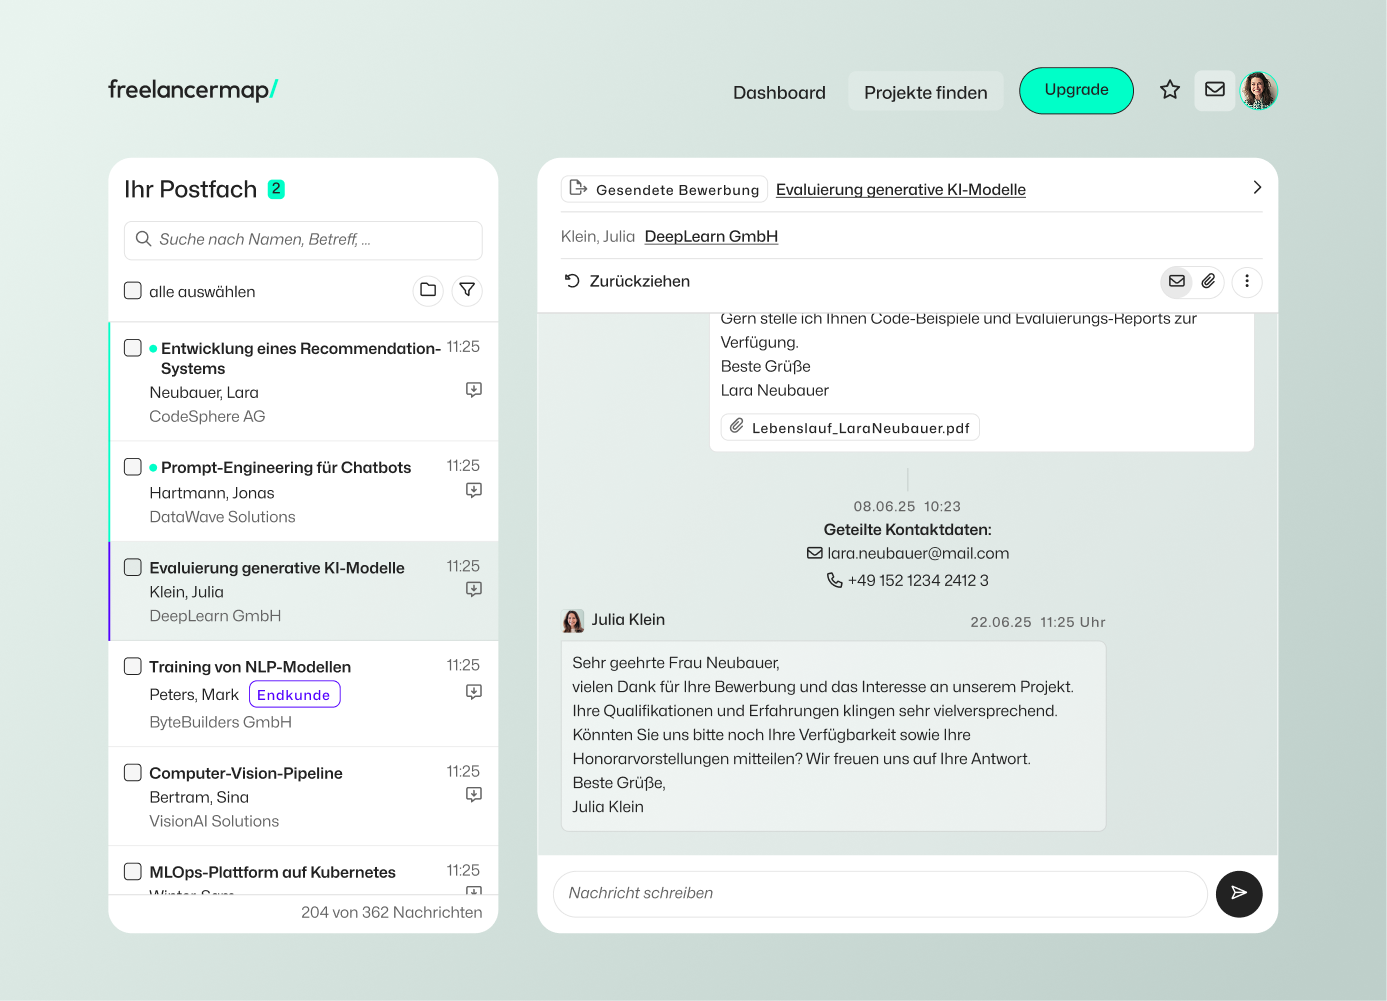Expand the application details chevron arrow
Image resolution: width=1387 pixels, height=1001 pixels.
tap(1257, 188)
